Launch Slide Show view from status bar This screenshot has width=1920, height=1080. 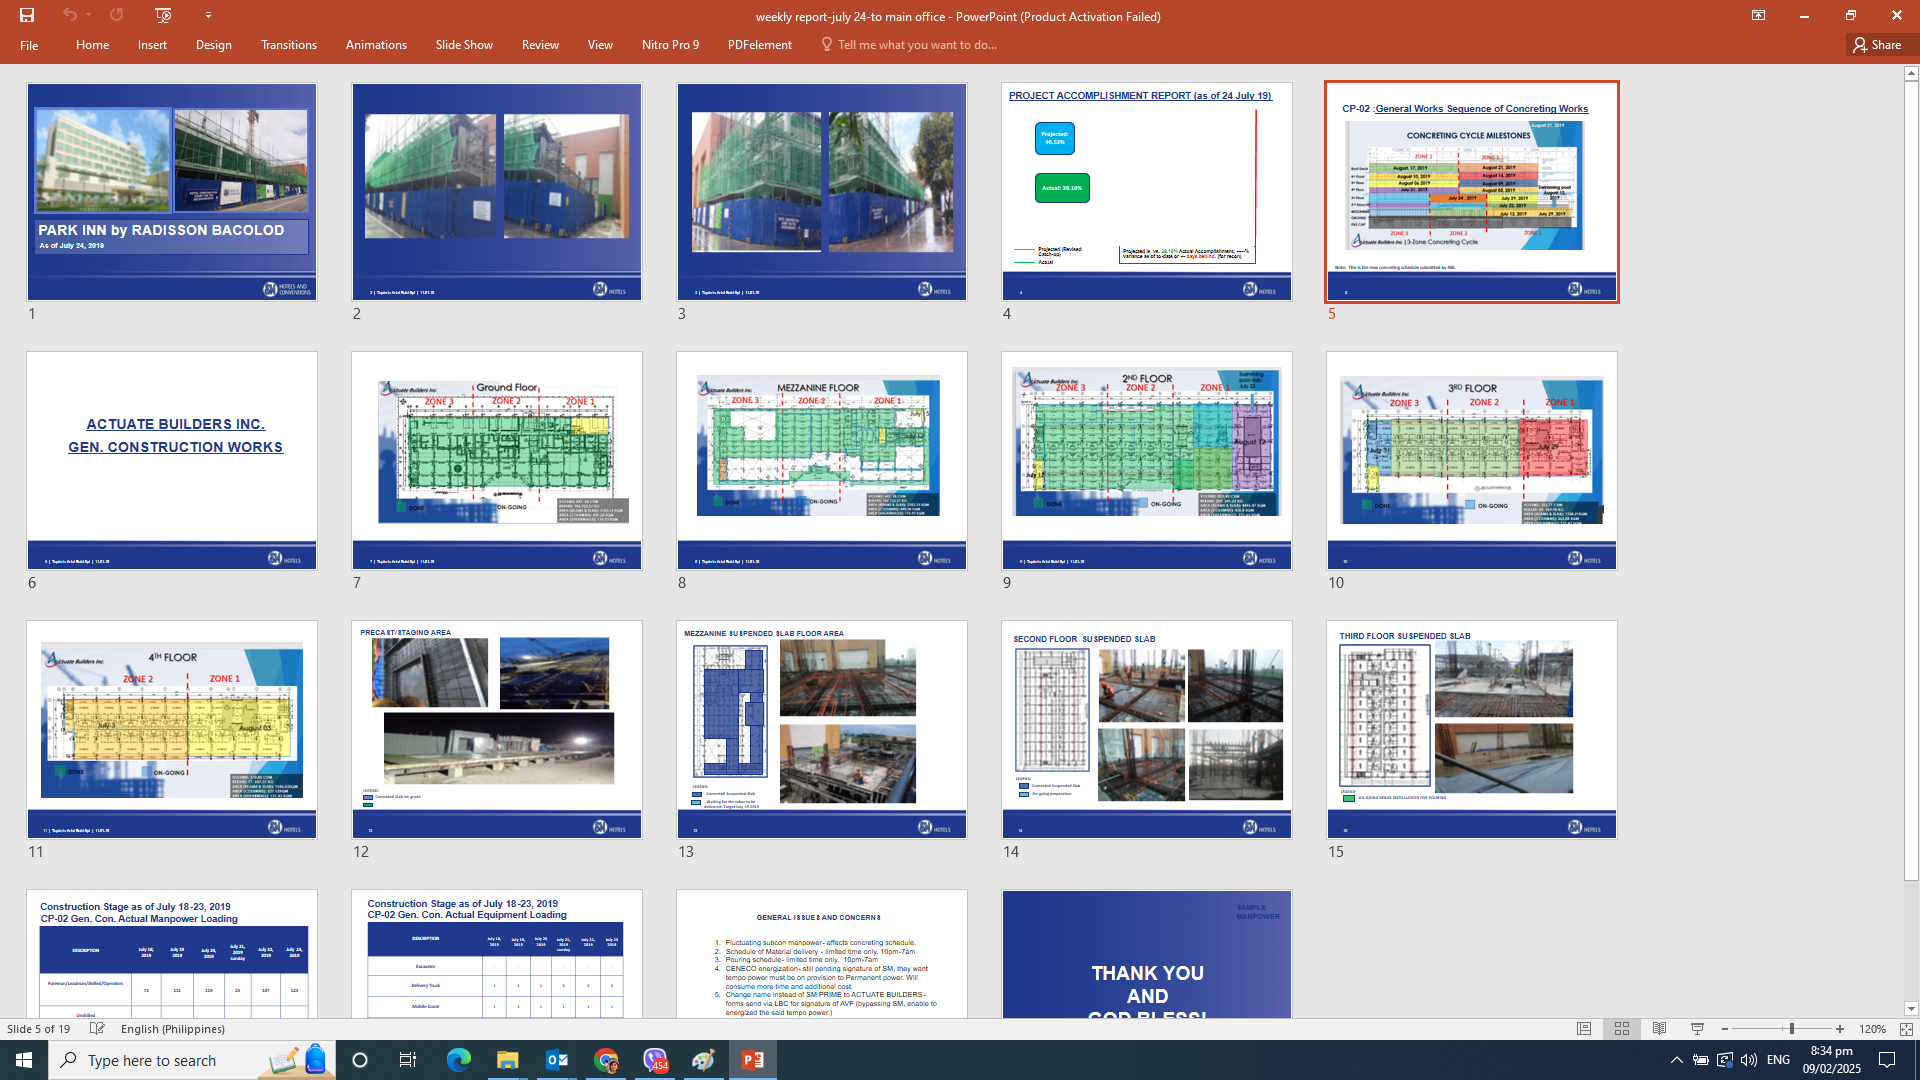click(1697, 1029)
